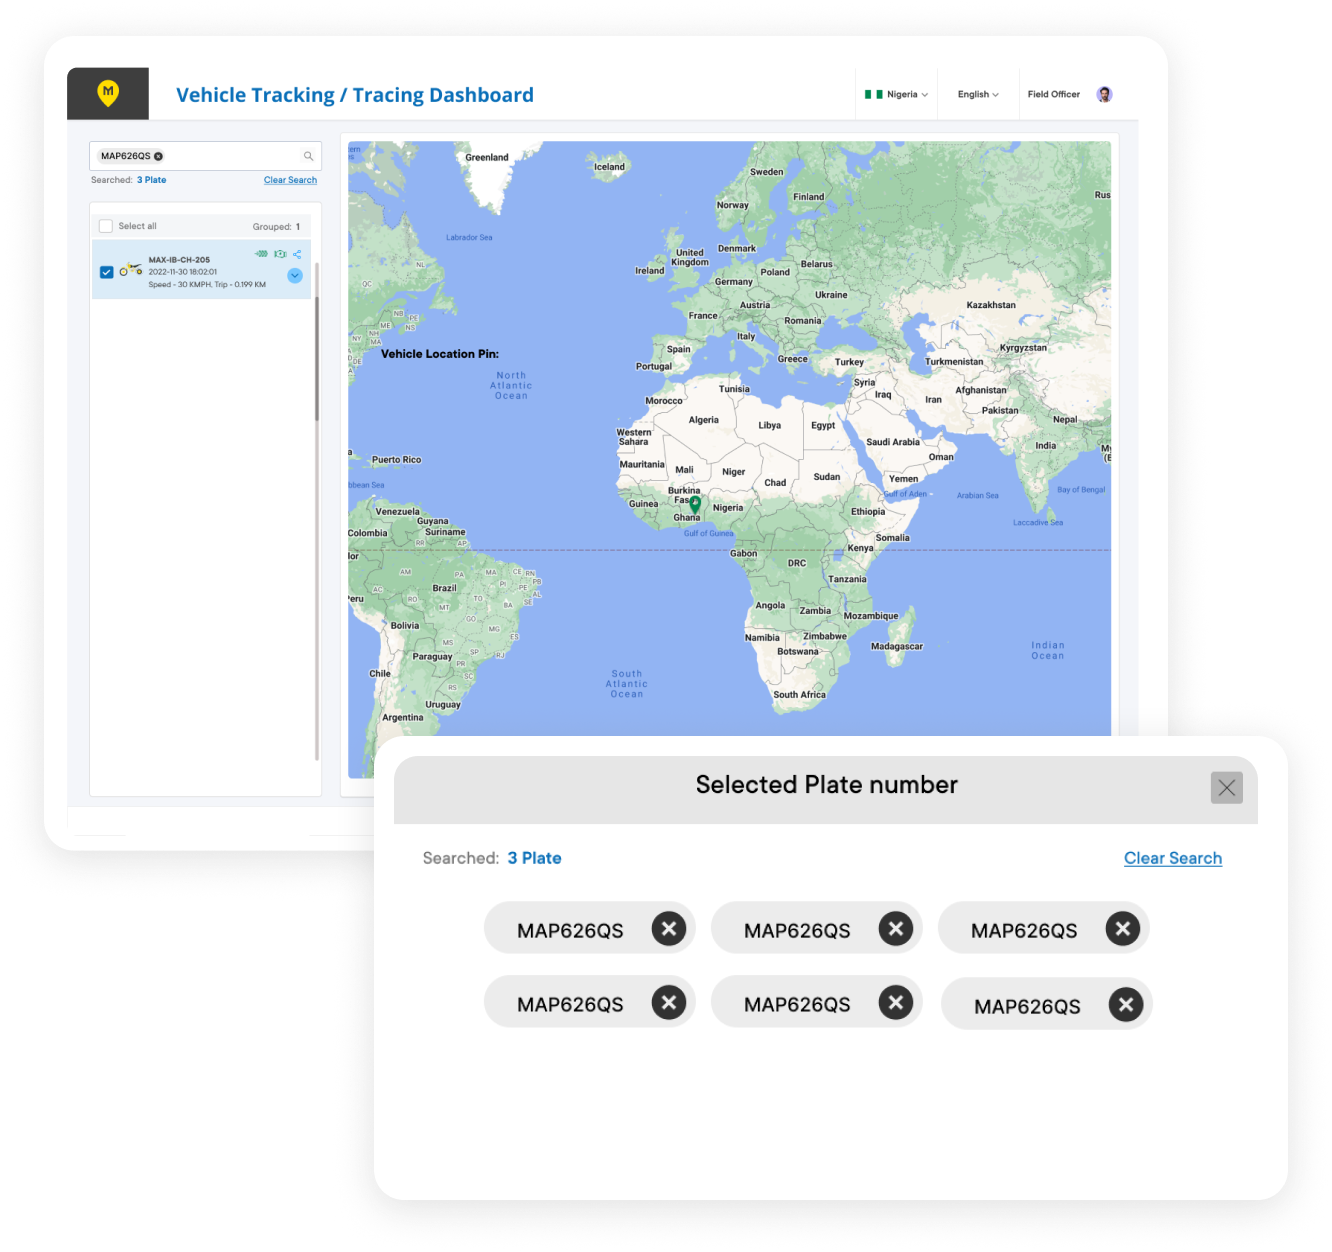Expand details for MAX-IB-CH-205 with blue chevron
The width and height of the screenshot is (1332, 1252).
[295, 276]
